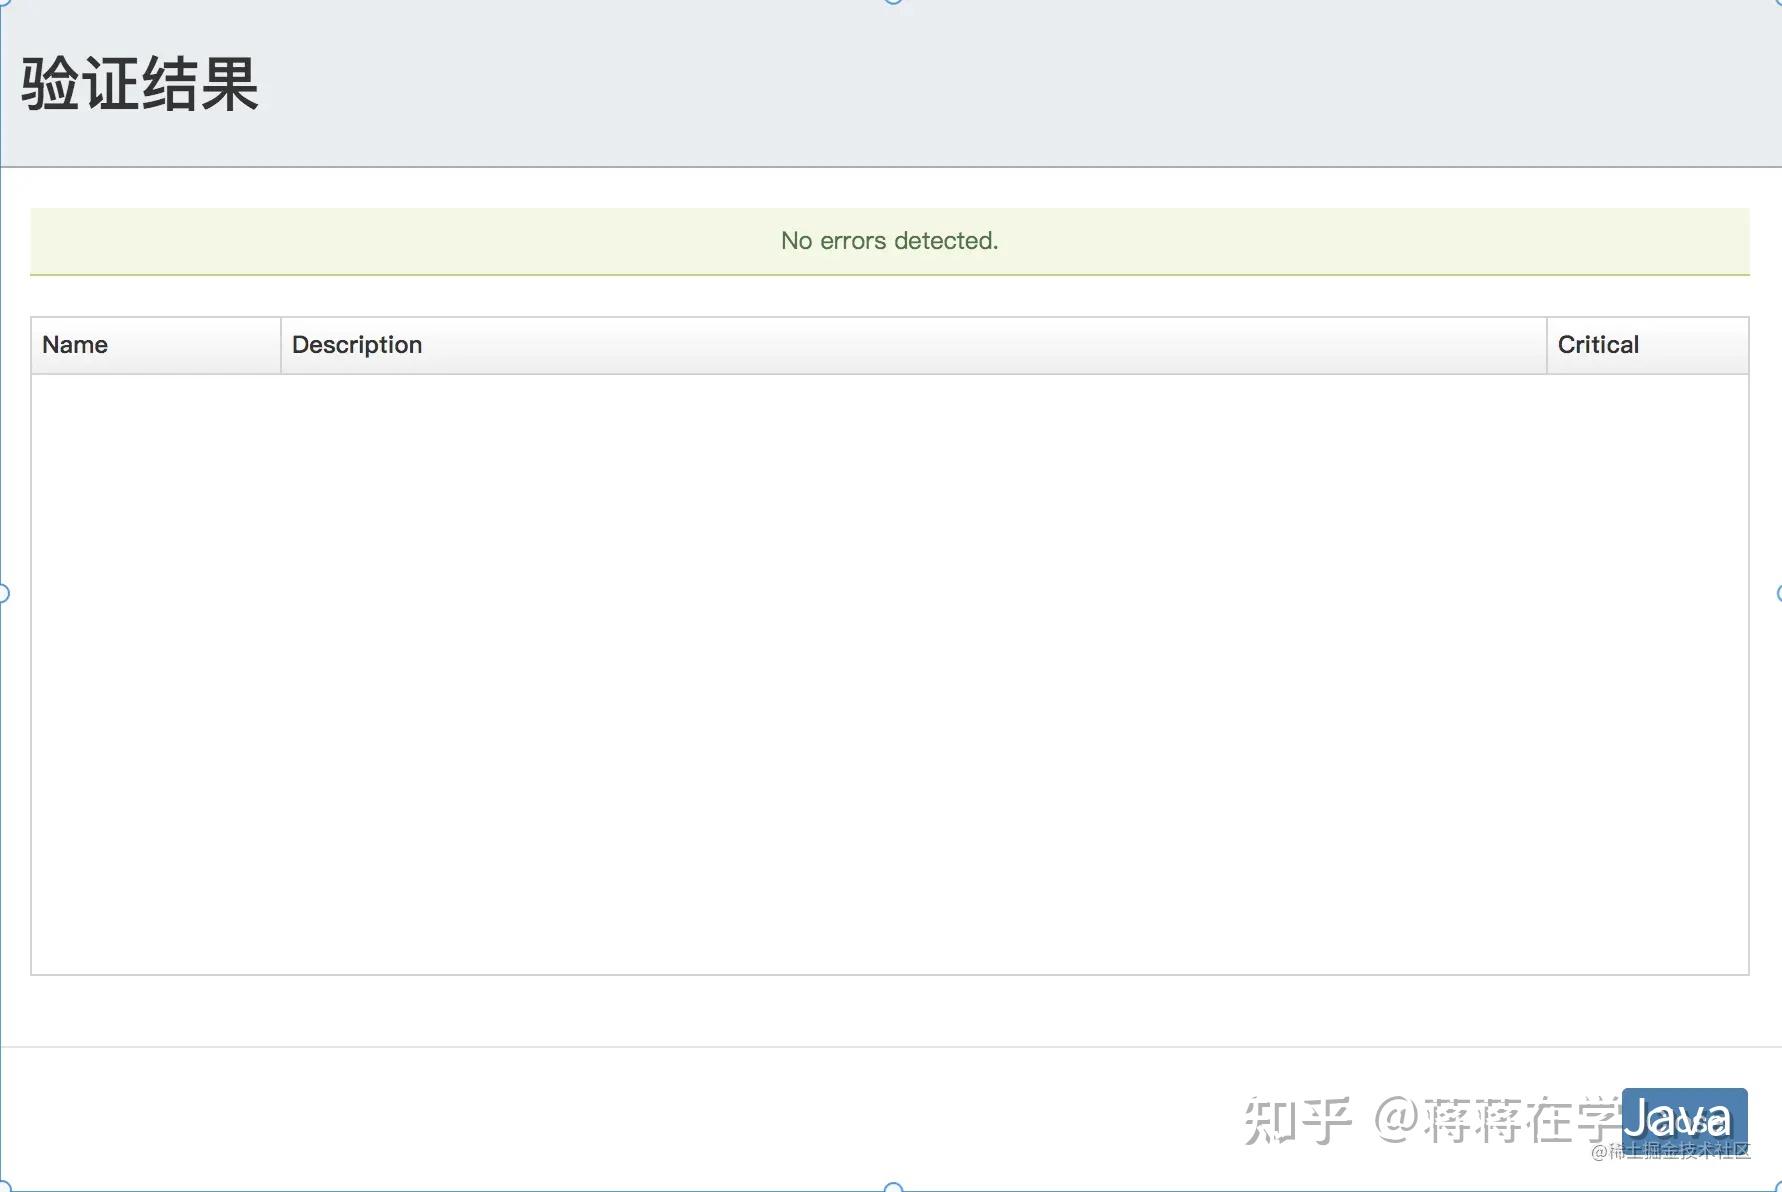This screenshot has height=1192, width=1782.
Task: Select the empty results table body
Action: click(890, 670)
